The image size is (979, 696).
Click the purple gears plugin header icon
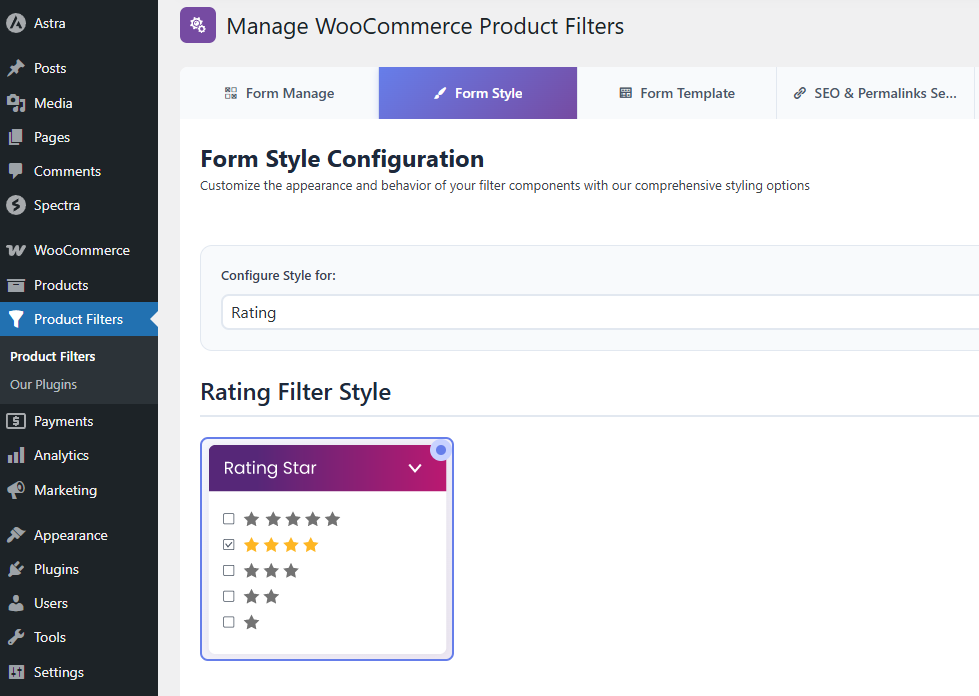pyautogui.click(x=198, y=25)
